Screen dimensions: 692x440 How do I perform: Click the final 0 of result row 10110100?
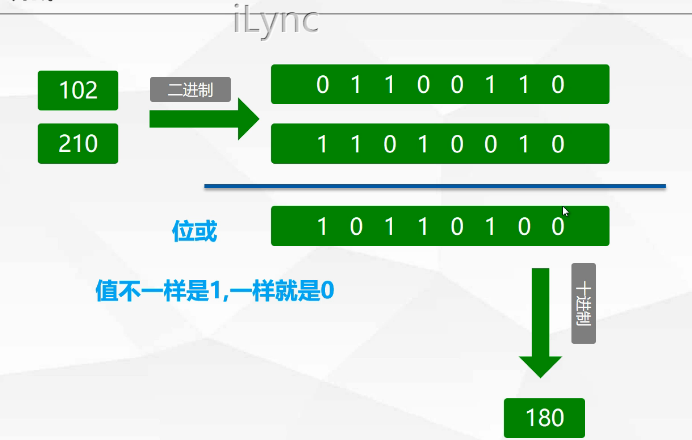click(x=557, y=226)
